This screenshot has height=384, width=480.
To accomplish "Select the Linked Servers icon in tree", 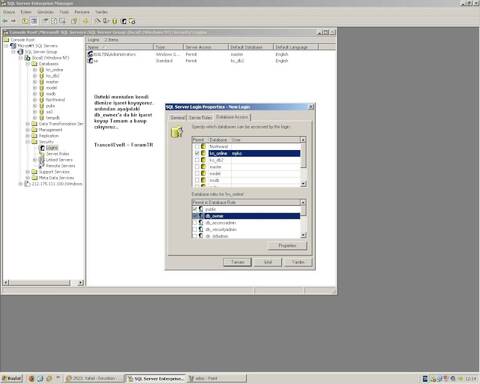I will click(x=42, y=160).
